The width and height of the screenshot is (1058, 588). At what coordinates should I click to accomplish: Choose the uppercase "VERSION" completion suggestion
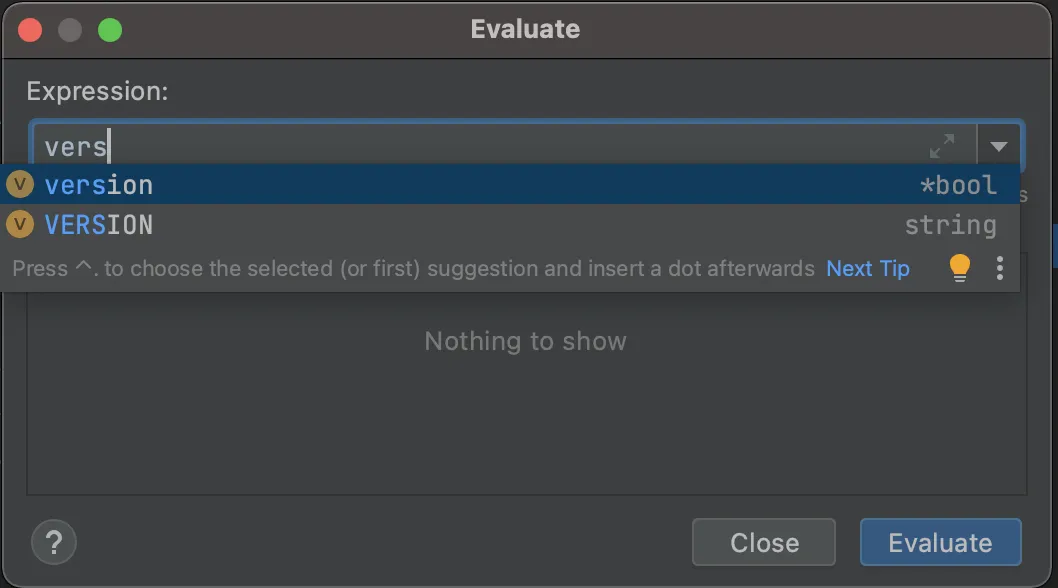point(99,225)
